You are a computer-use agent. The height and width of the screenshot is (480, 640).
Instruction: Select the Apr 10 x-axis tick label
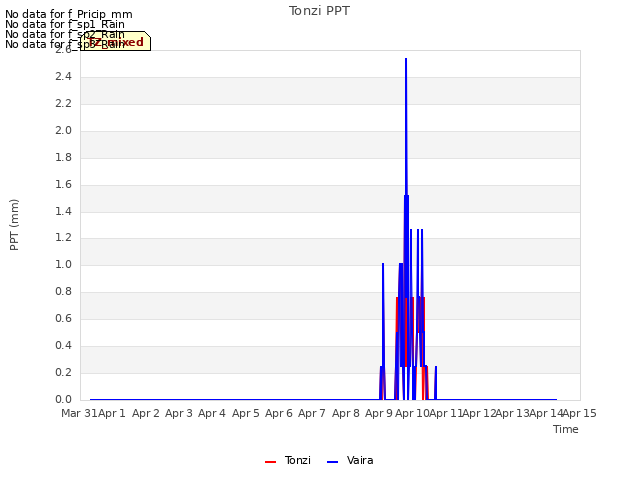412,413
